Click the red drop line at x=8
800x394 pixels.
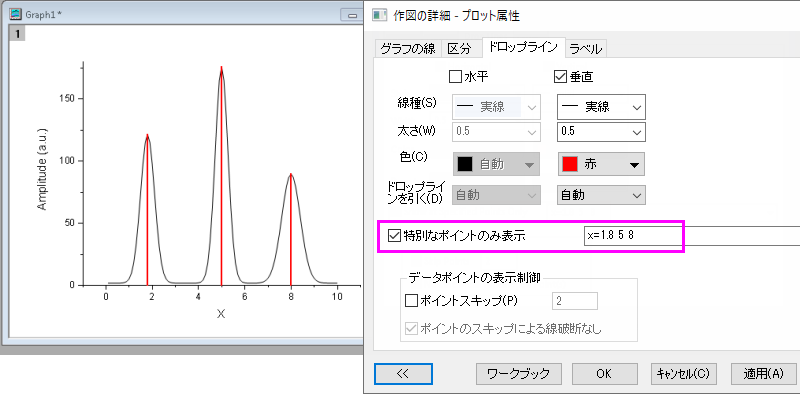[x=291, y=230]
